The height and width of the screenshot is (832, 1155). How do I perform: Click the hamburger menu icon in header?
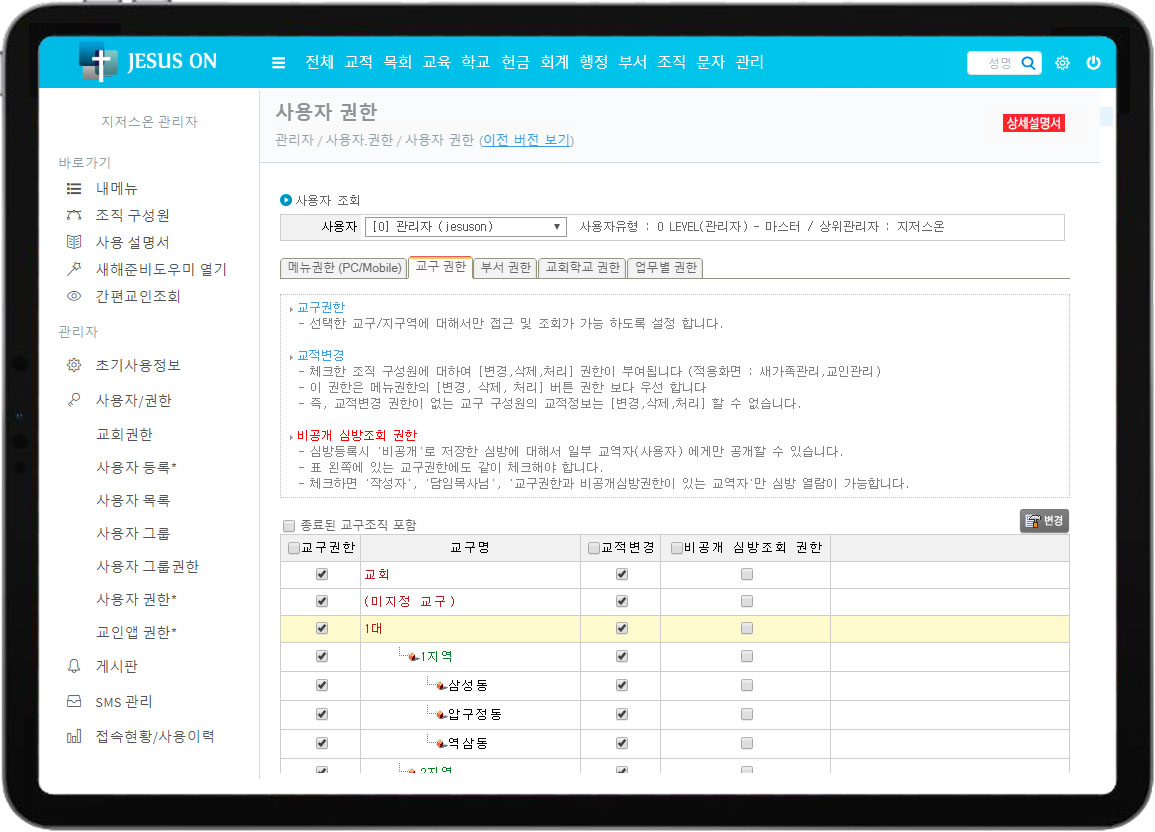pyautogui.click(x=278, y=63)
